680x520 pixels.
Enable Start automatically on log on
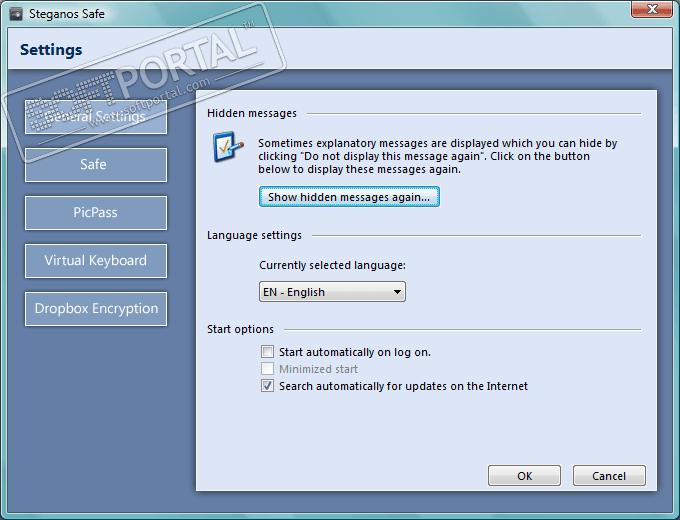267,352
